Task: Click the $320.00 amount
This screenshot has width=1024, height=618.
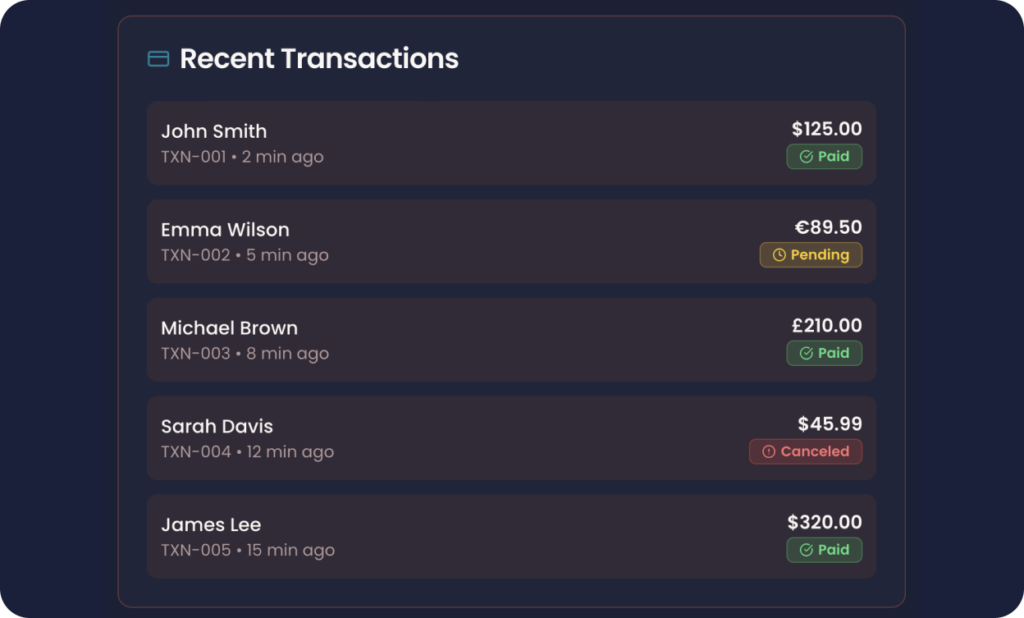Action: pyautogui.click(x=825, y=522)
